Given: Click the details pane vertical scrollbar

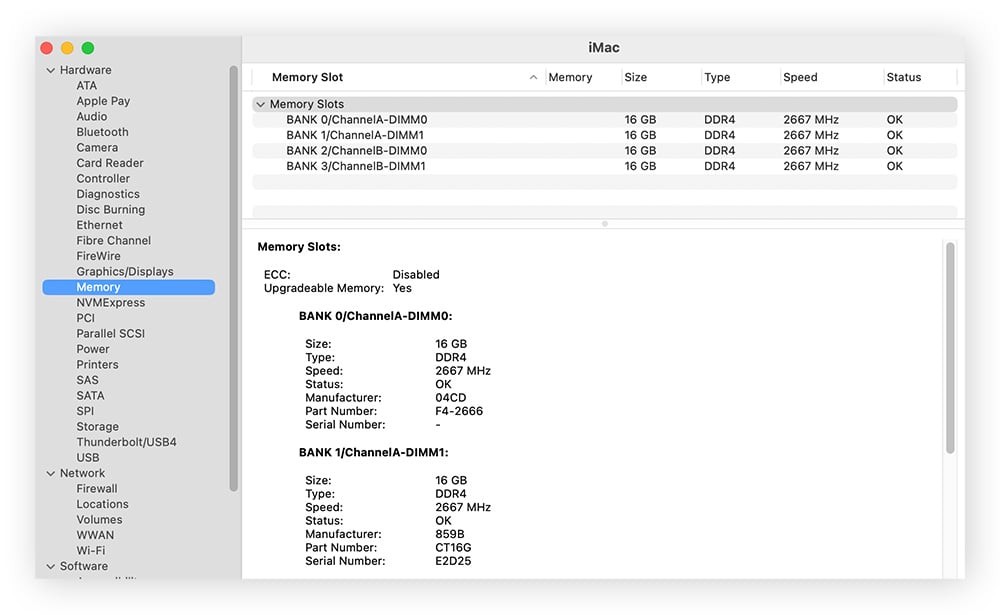Looking at the screenshot, I should pyautogui.click(x=950, y=348).
